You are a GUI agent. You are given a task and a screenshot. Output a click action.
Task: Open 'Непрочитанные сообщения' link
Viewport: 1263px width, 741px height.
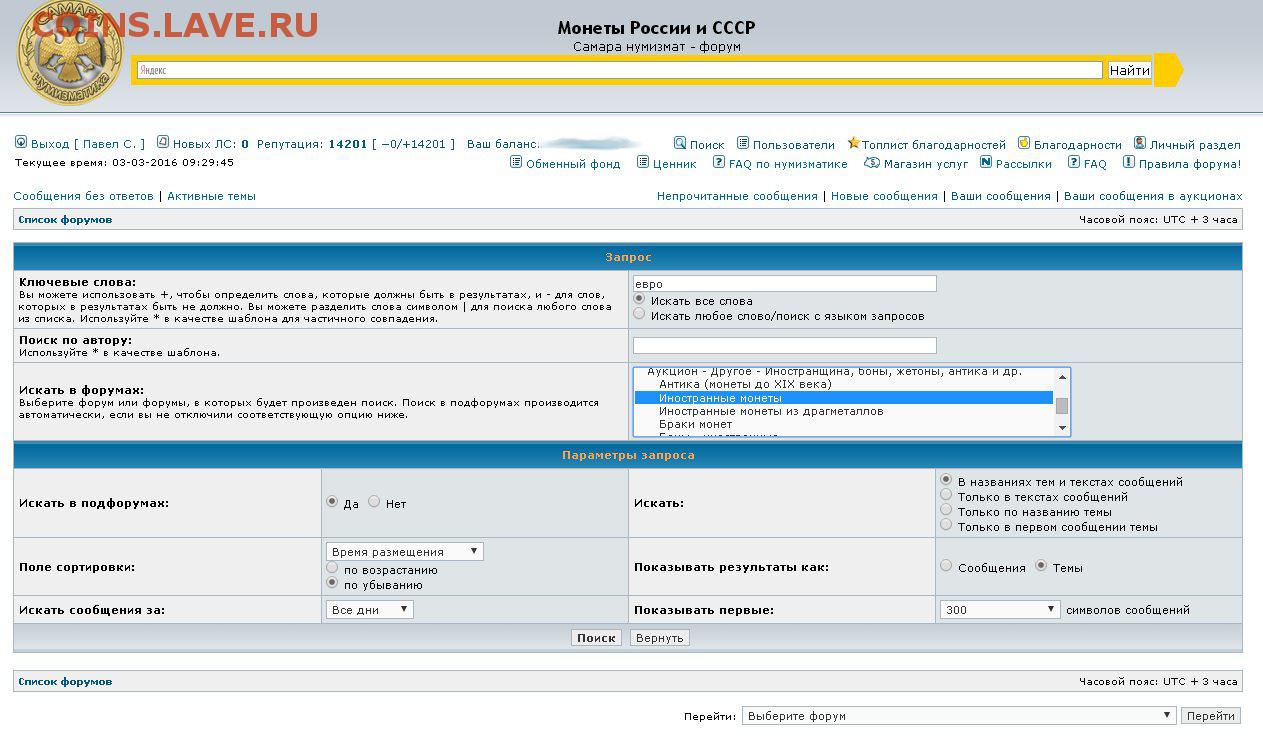point(737,196)
